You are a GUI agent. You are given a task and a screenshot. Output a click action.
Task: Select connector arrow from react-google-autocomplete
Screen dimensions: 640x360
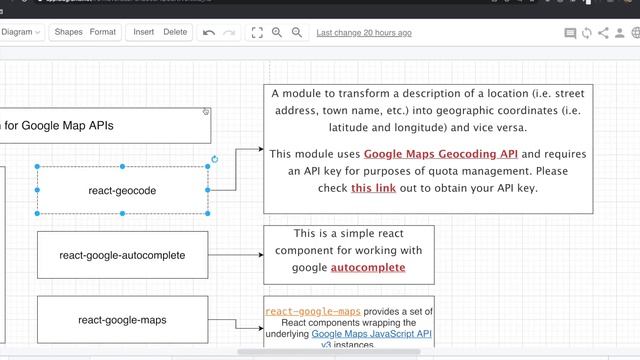click(236, 255)
